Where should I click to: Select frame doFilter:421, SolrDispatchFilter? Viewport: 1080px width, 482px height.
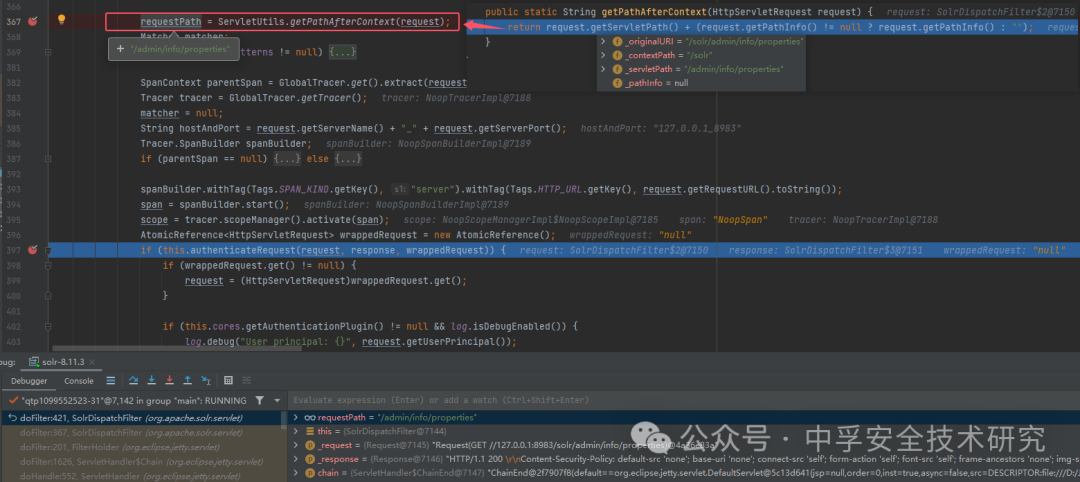141,418
